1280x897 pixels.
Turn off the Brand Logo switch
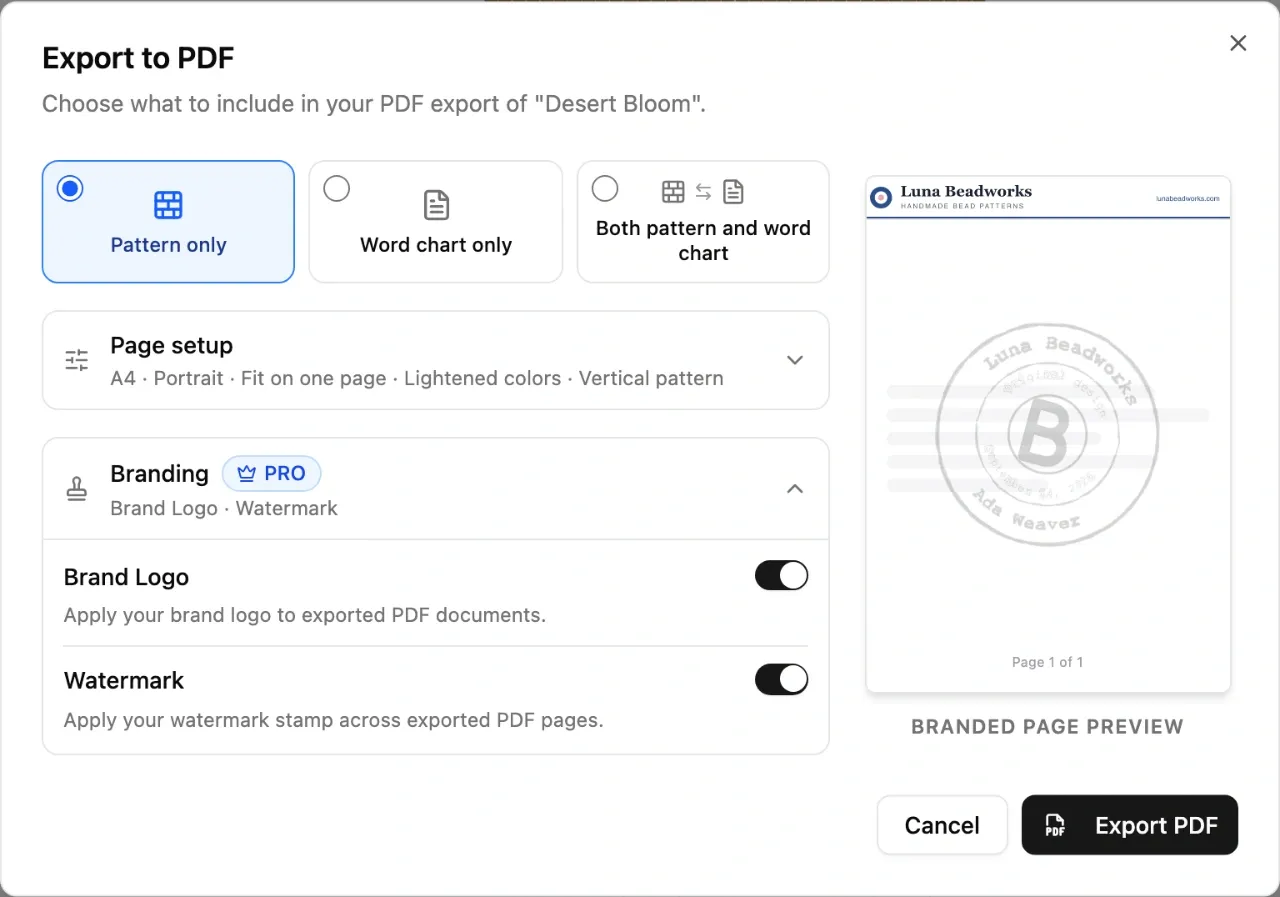(x=781, y=576)
